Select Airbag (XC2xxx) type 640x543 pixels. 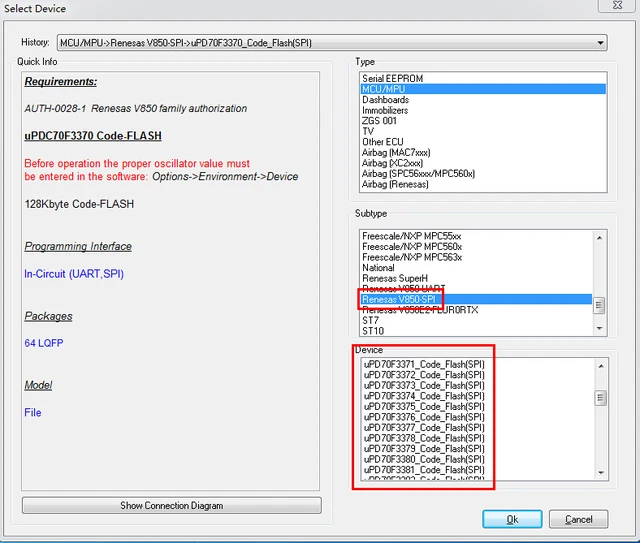coord(483,163)
